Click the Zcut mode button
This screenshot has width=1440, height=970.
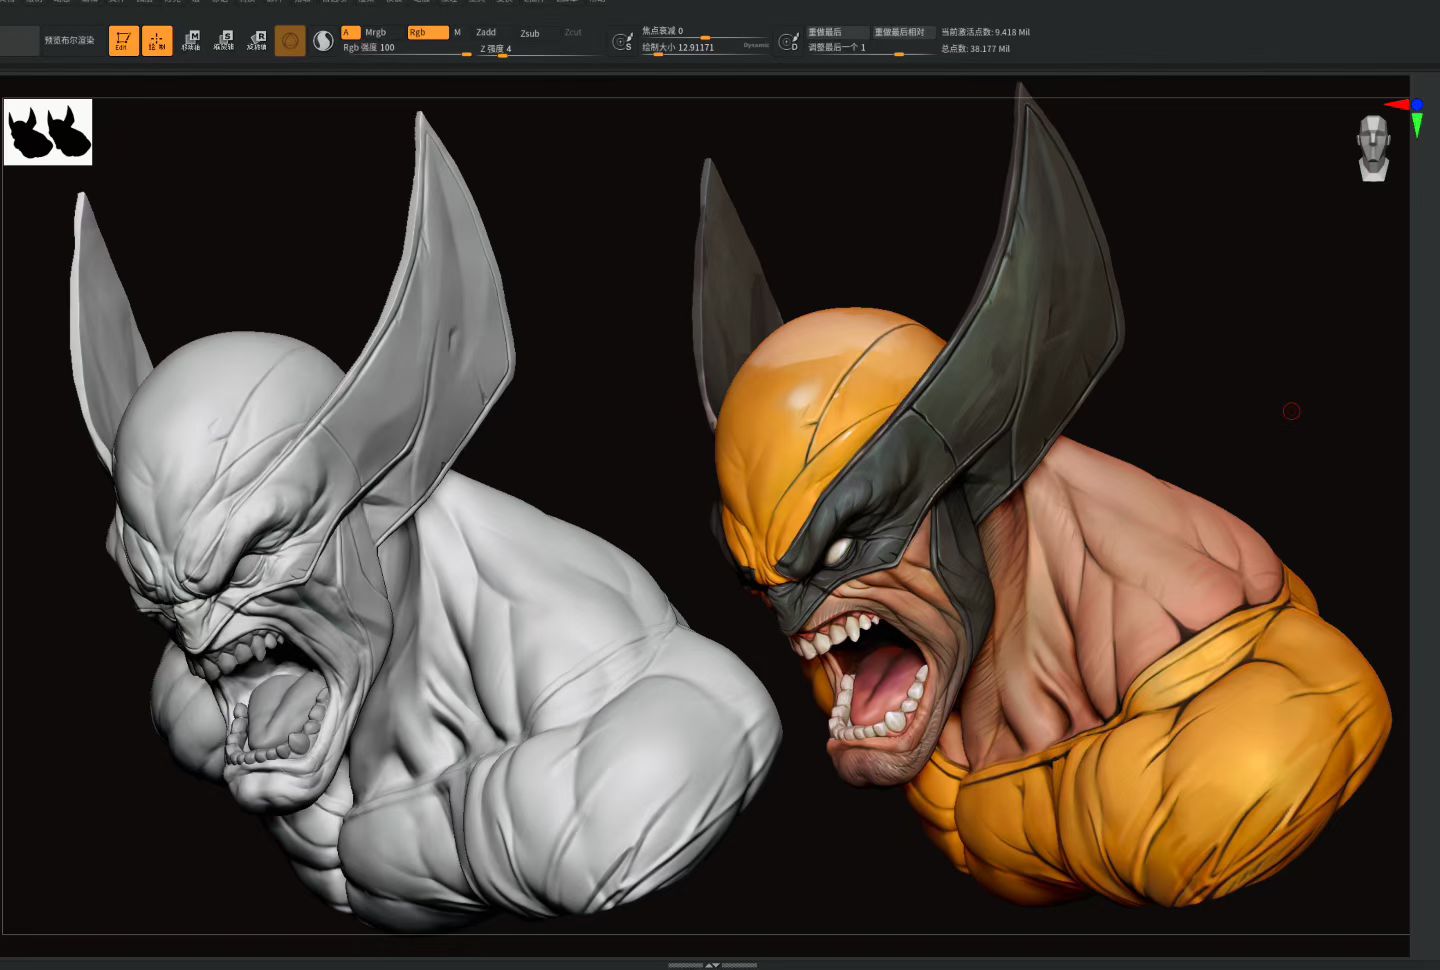[x=573, y=32]
